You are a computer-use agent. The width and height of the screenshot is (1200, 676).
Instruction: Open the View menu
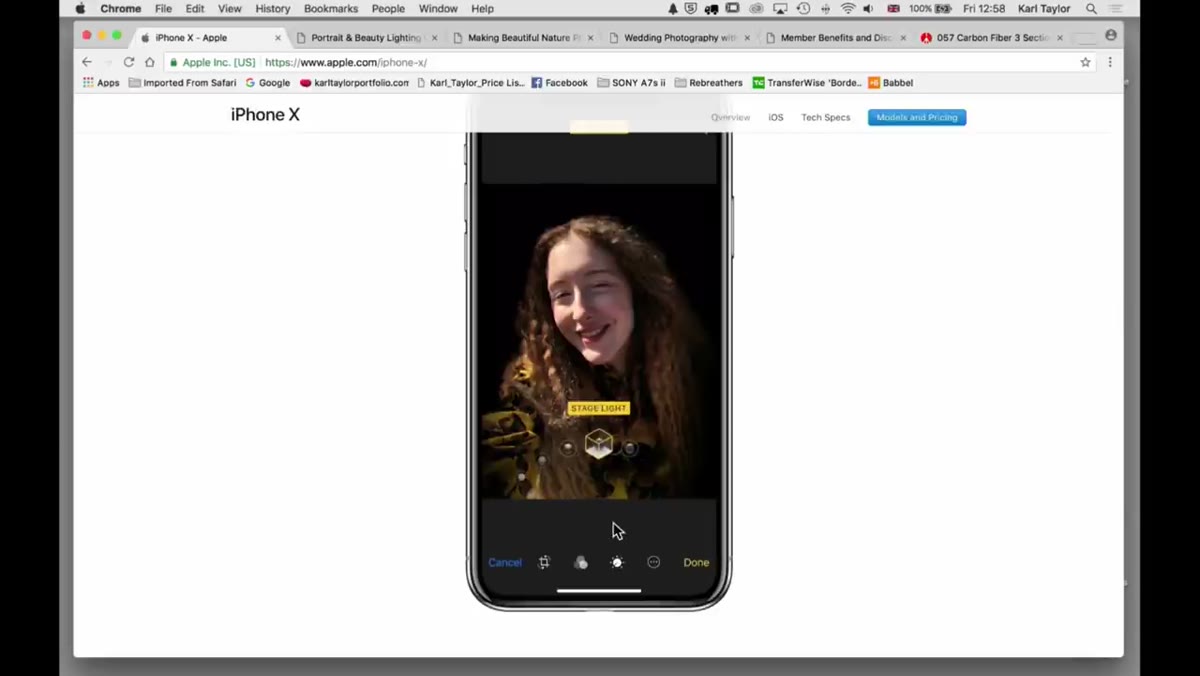[230, 9]
